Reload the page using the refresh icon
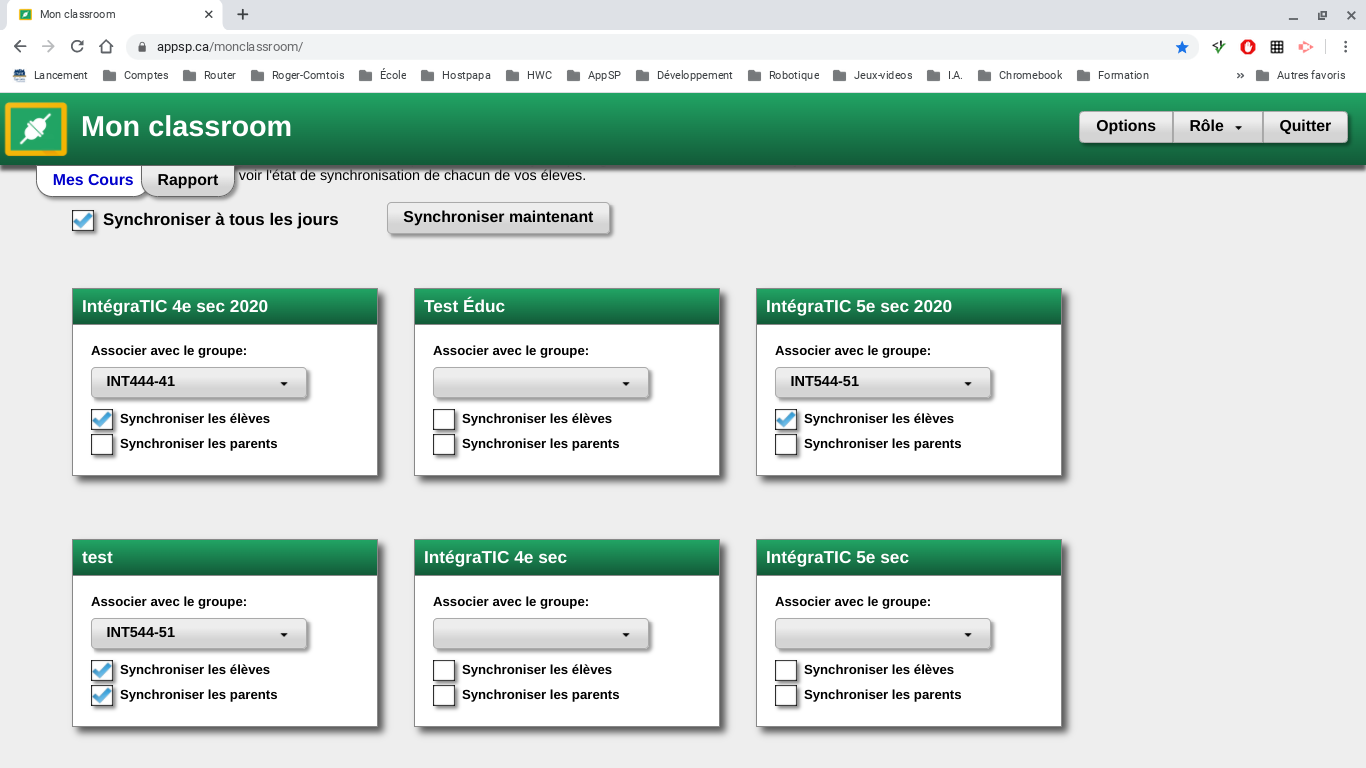This screenshot has width=1366, height=768. 77,47
